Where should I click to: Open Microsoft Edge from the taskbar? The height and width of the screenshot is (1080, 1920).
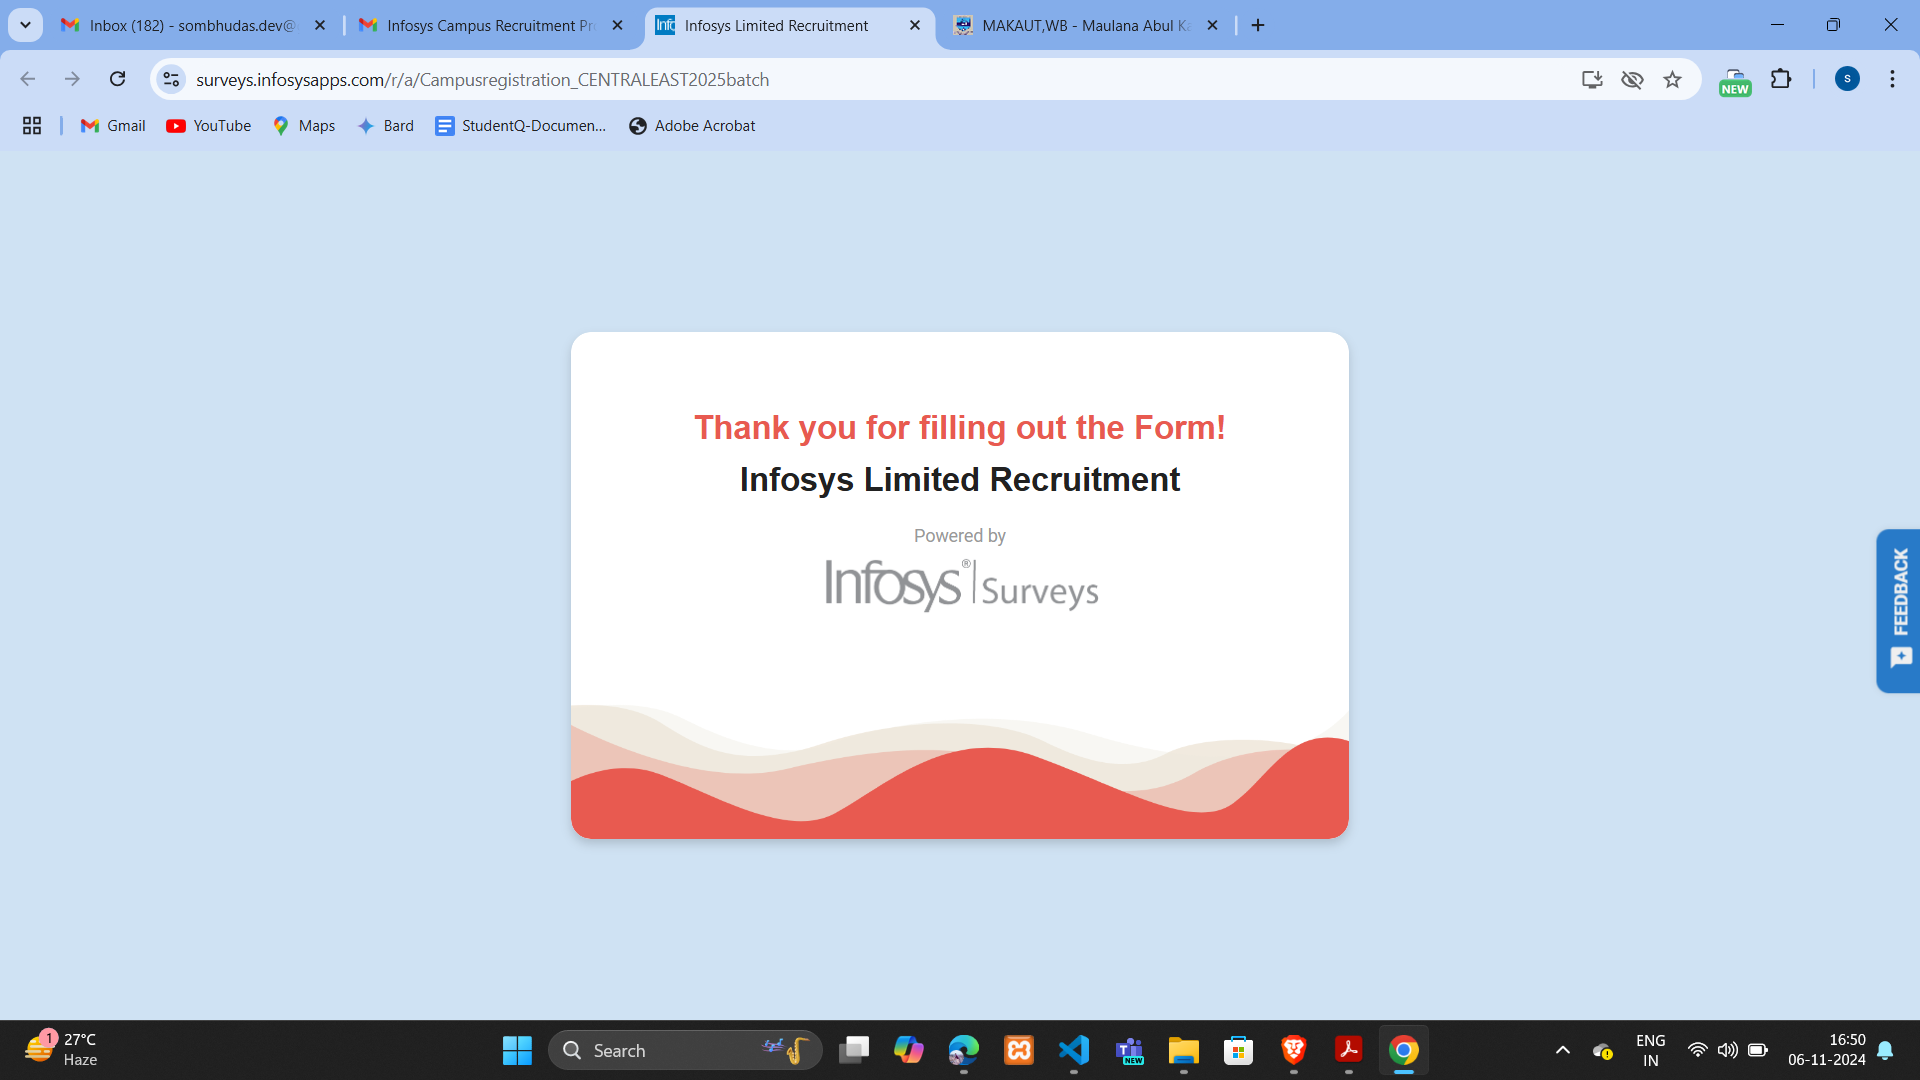click(963, 1050)
